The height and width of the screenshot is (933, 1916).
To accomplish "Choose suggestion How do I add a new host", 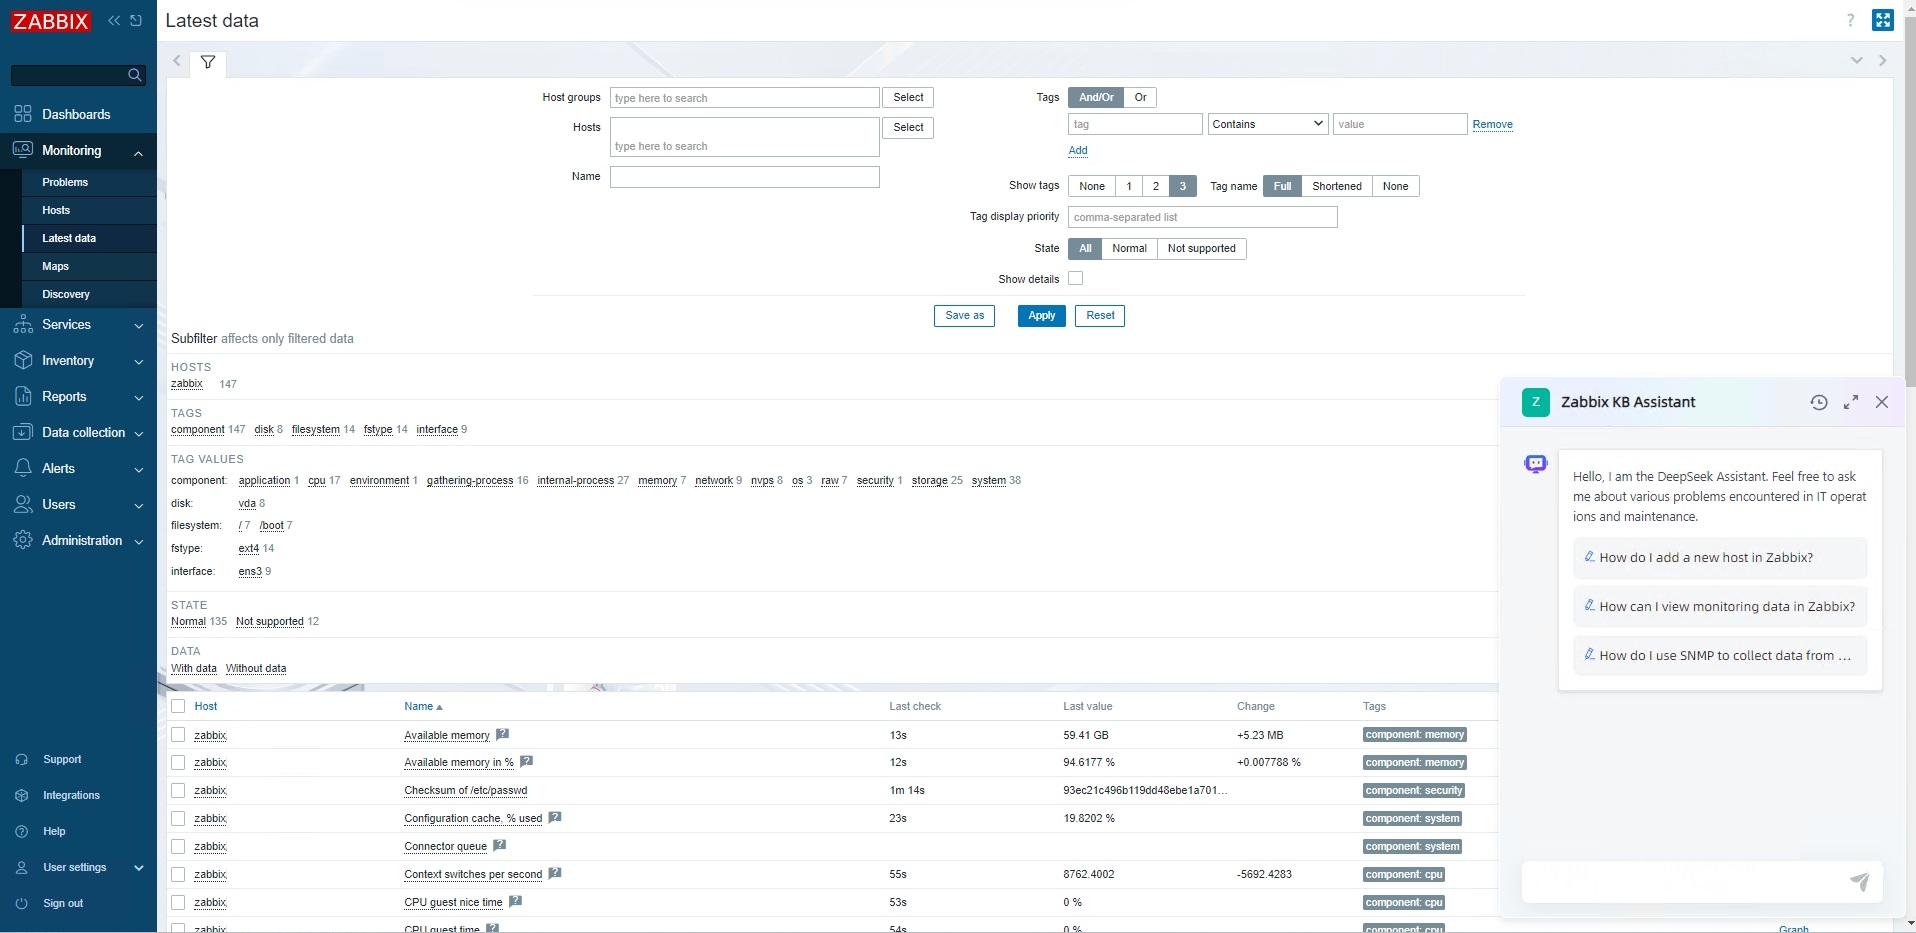I will click(x=1720, y=558).
